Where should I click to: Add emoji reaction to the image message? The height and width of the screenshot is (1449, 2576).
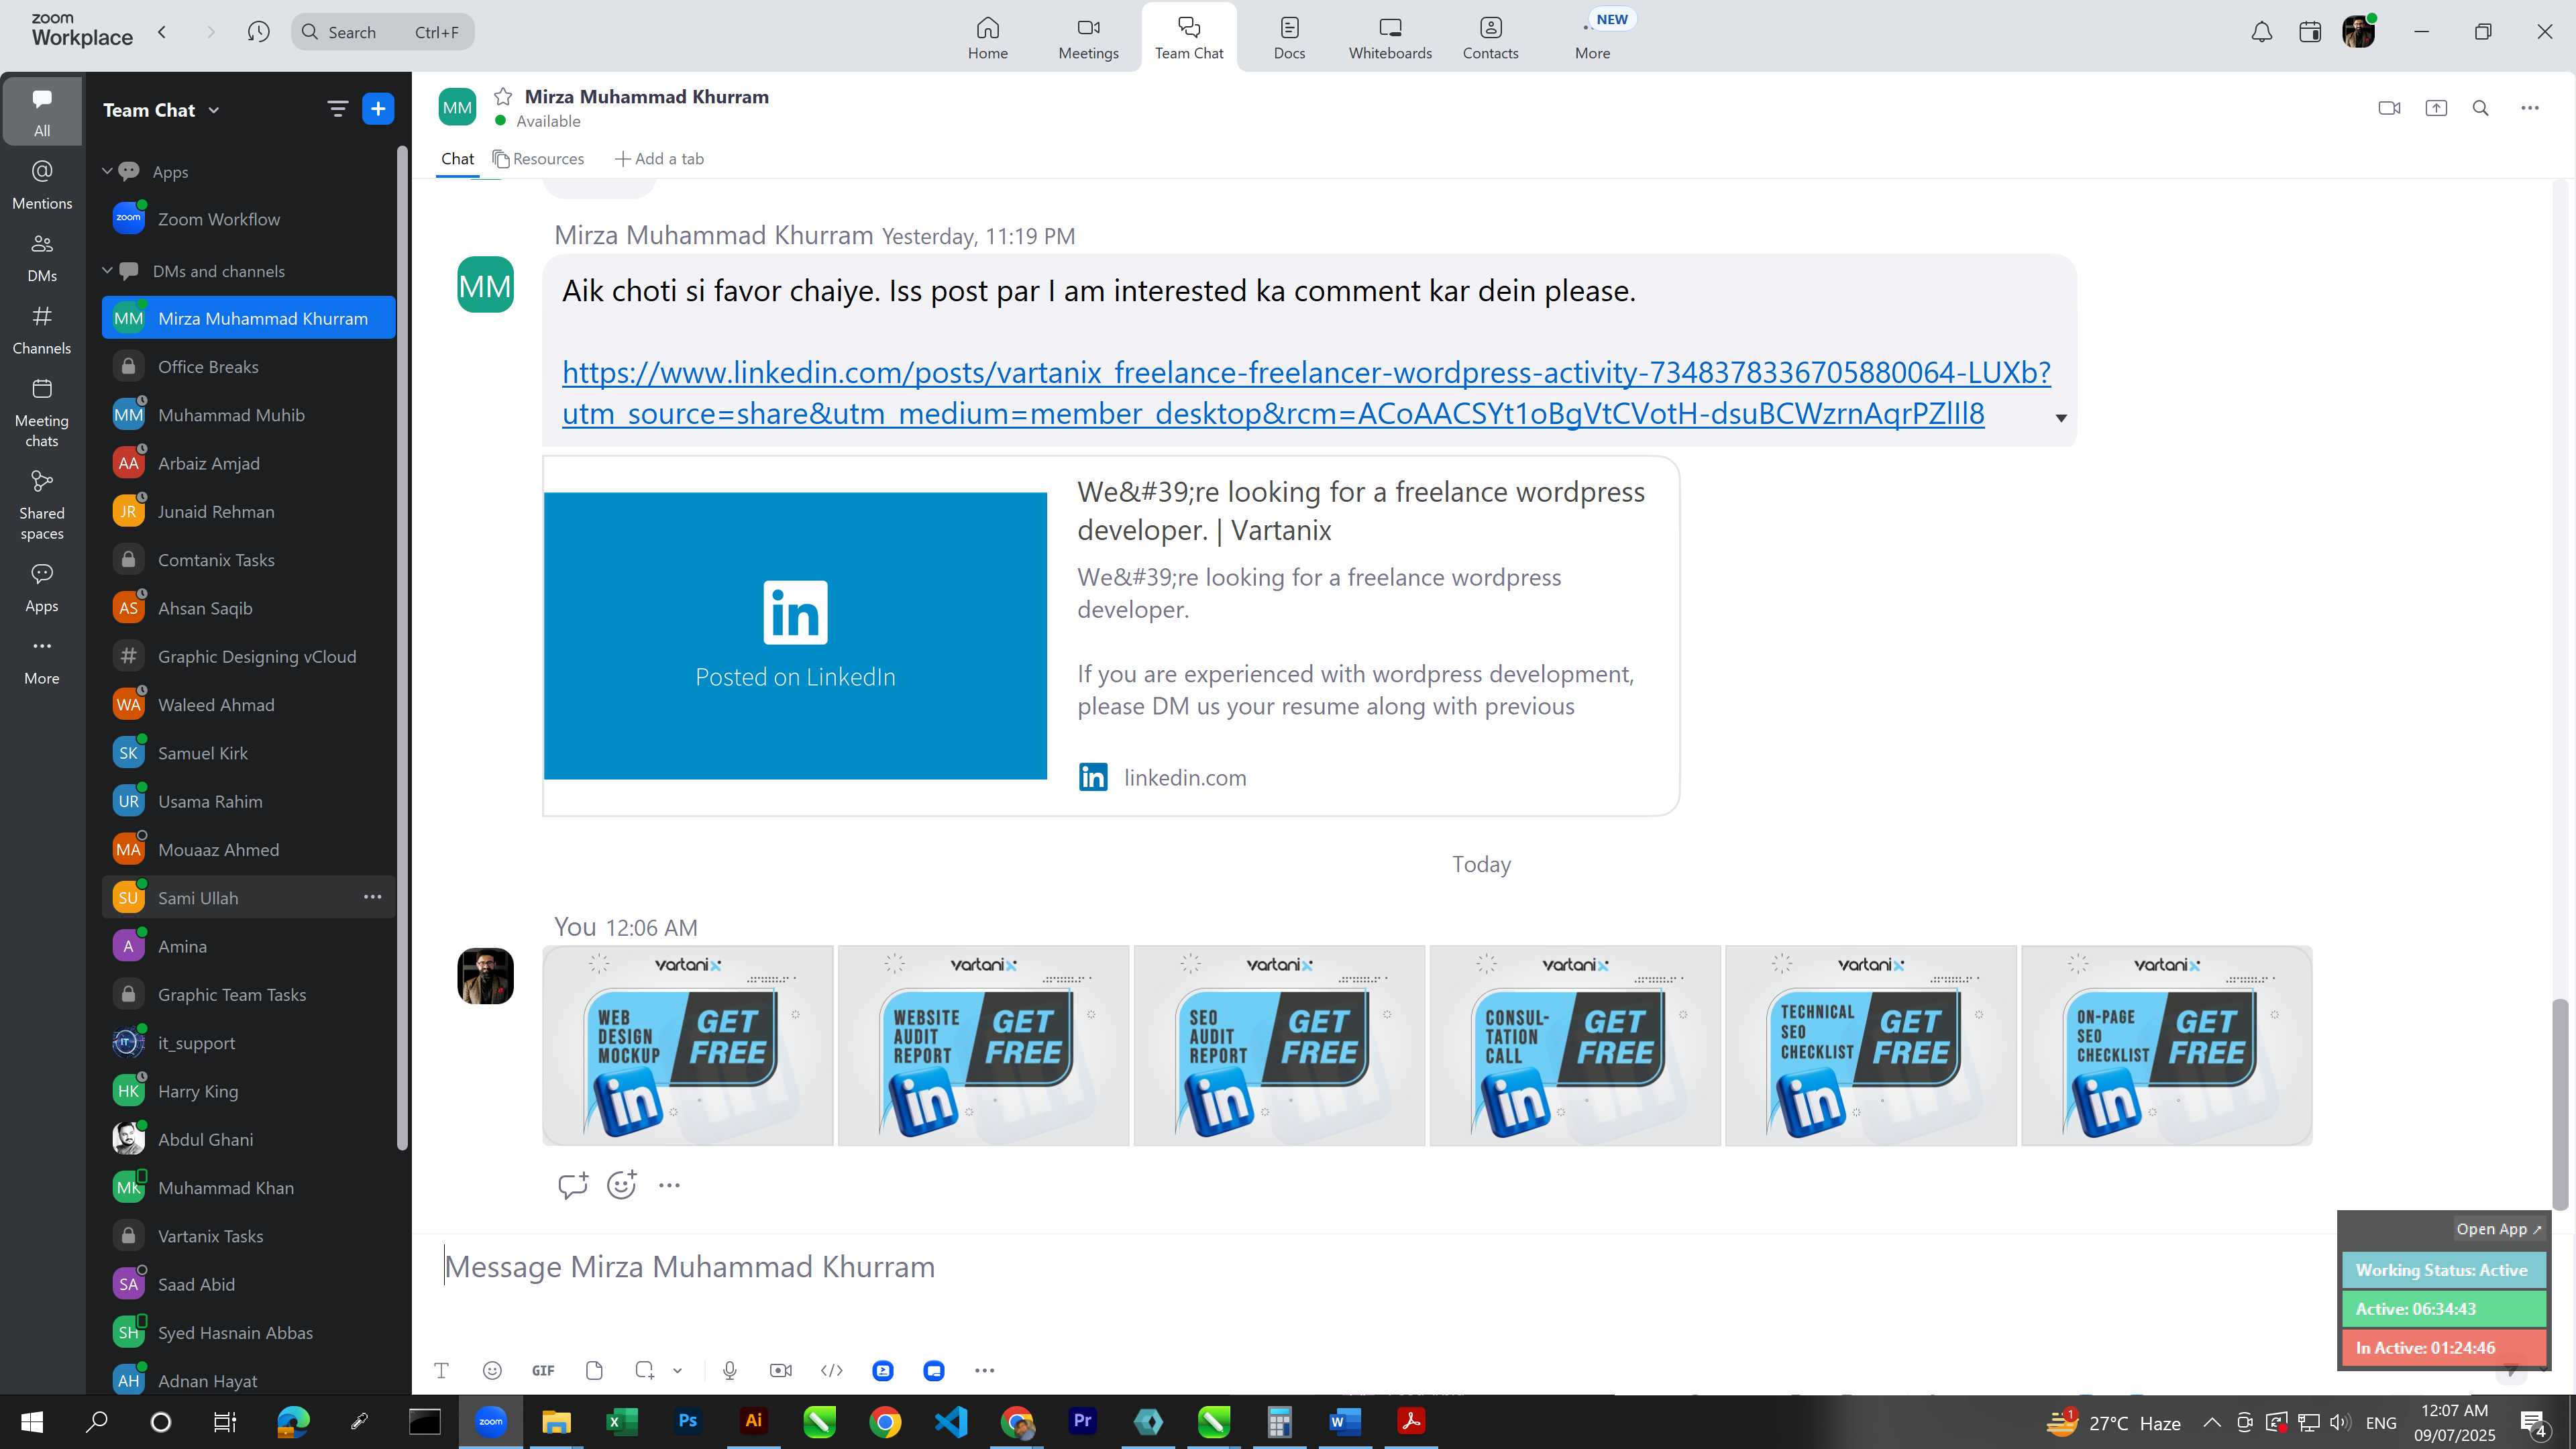tap(622, 1185)
